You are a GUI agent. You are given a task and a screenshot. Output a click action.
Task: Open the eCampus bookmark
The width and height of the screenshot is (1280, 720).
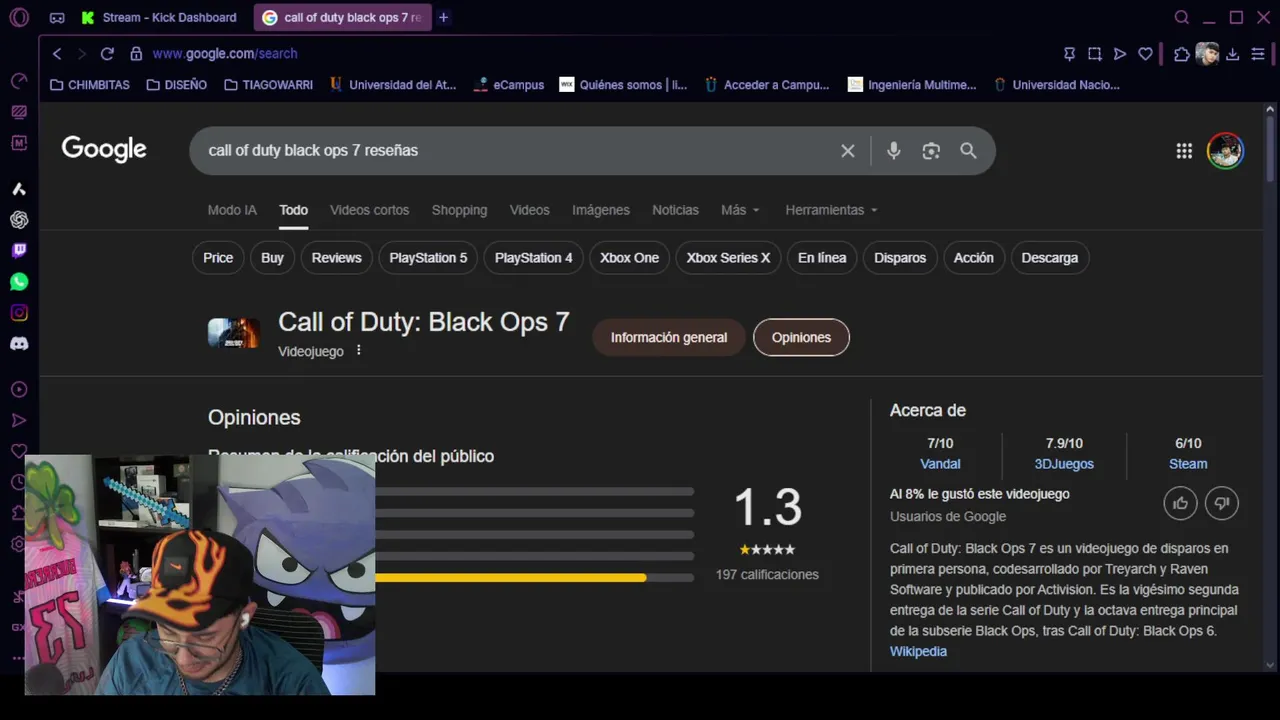[509, 85]
